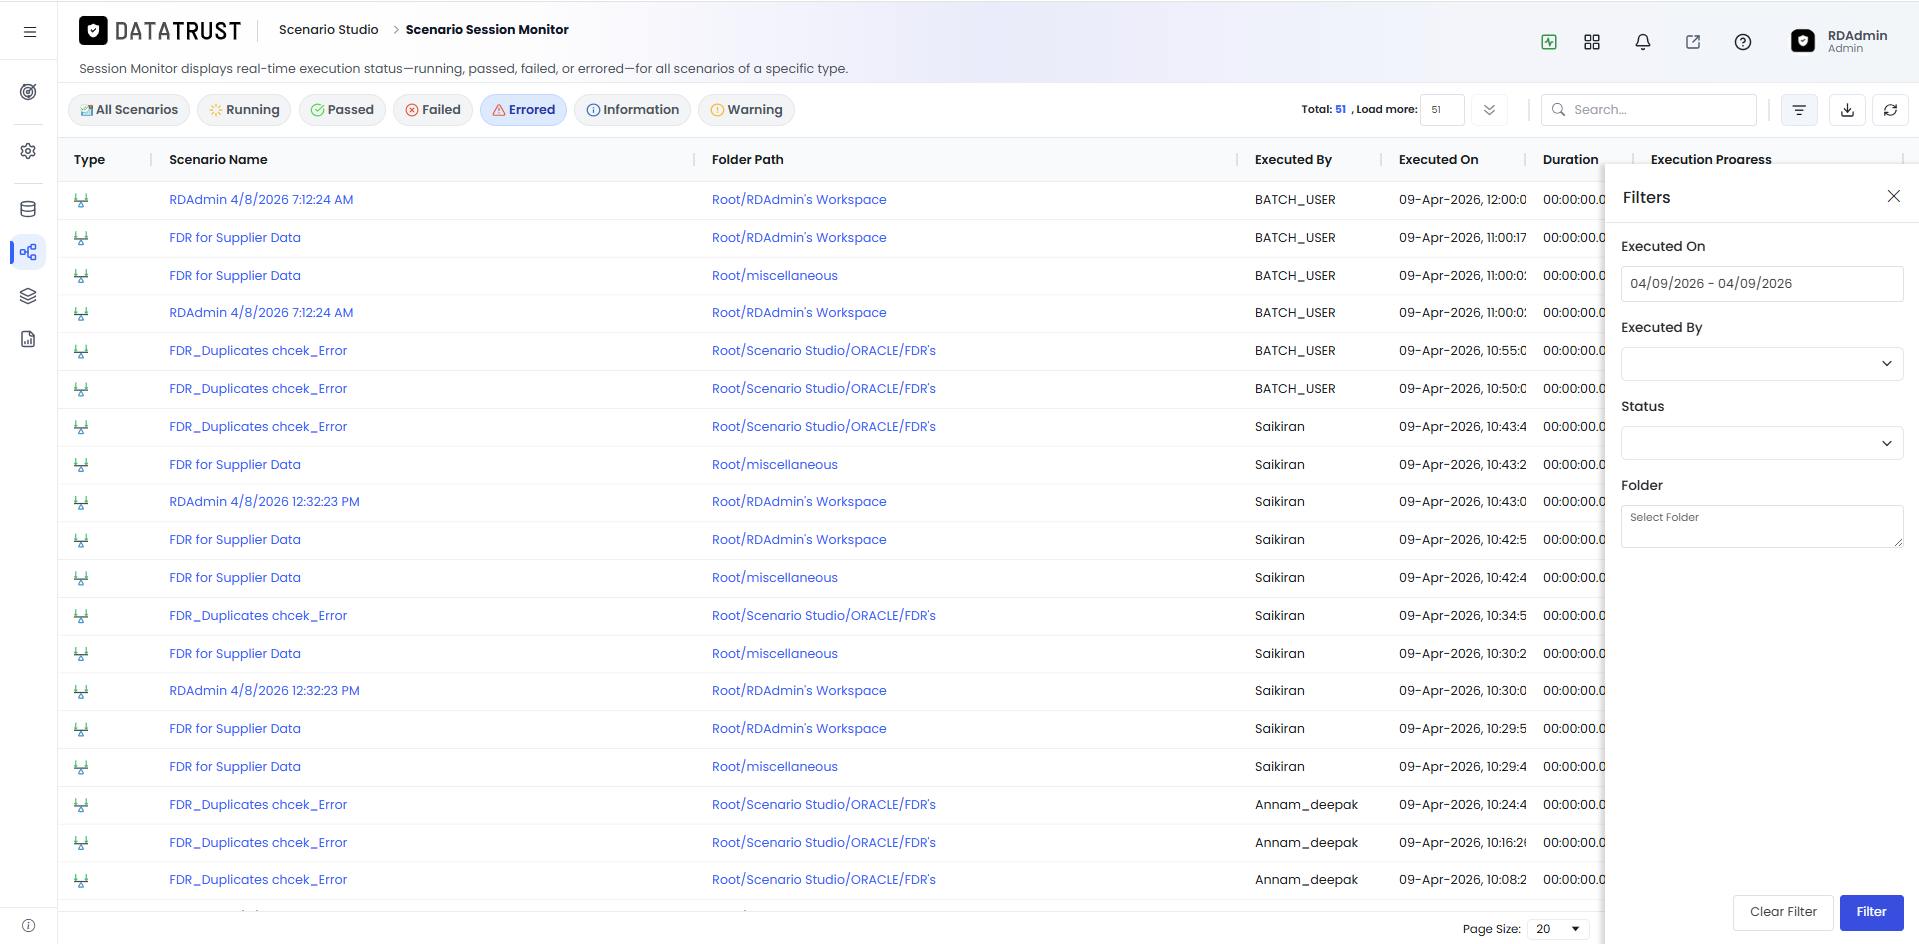This screenshot has width=1919, height=944.
Task: Open the Page Size dropdown
Action: tap(1558, 929)
